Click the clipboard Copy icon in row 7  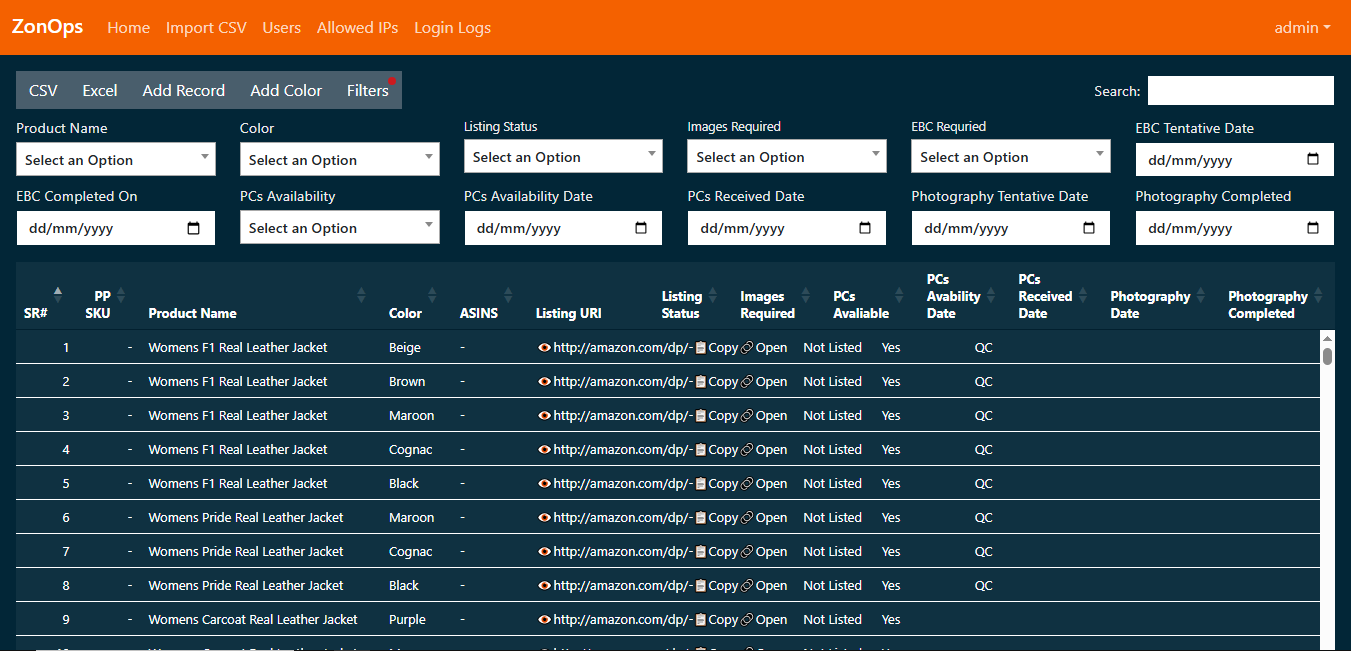tap(701, 552)
